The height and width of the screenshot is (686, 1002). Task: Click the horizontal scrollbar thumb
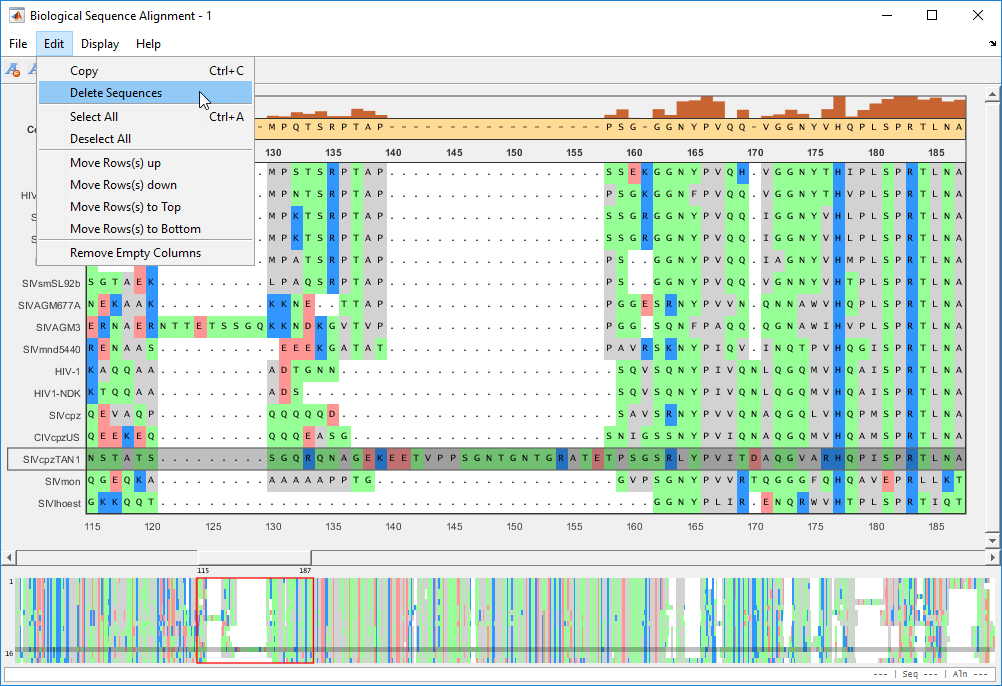(x=254, y=557)
